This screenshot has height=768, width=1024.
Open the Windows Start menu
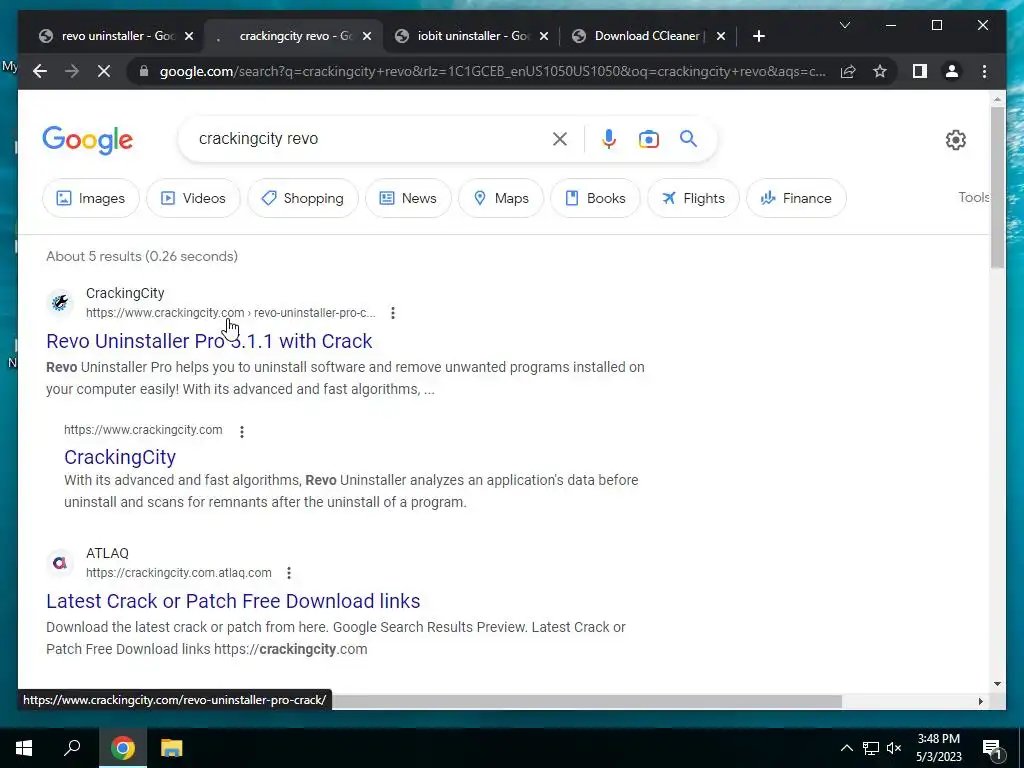click(24, 748)
